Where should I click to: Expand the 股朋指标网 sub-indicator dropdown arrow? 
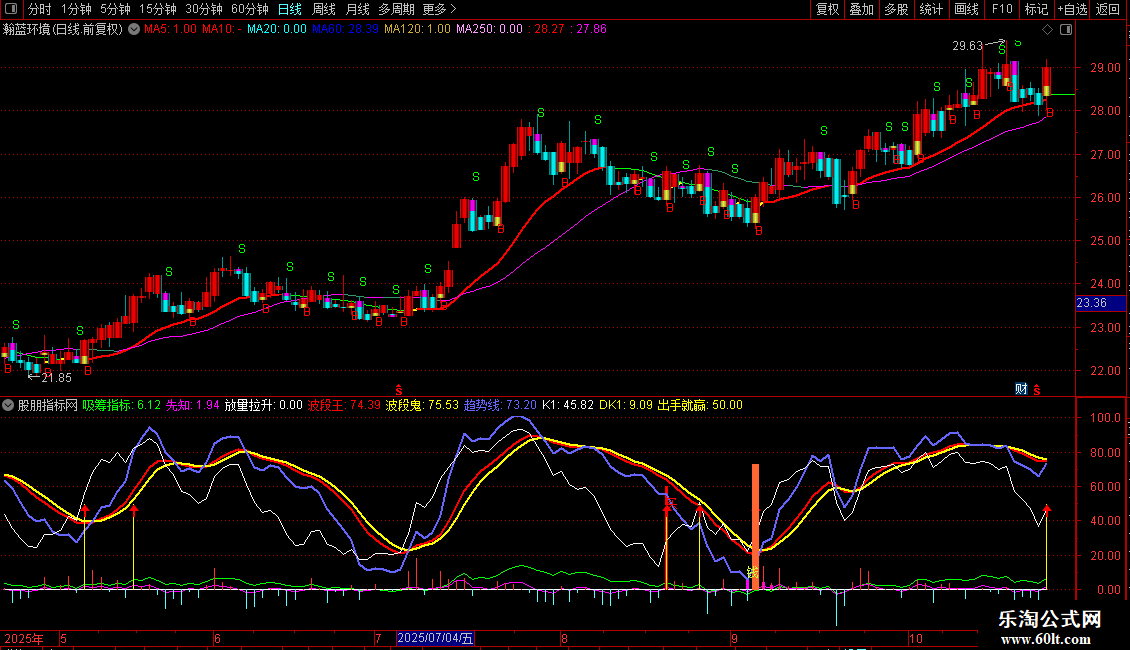pyautogui.click(x=8, y=405)
